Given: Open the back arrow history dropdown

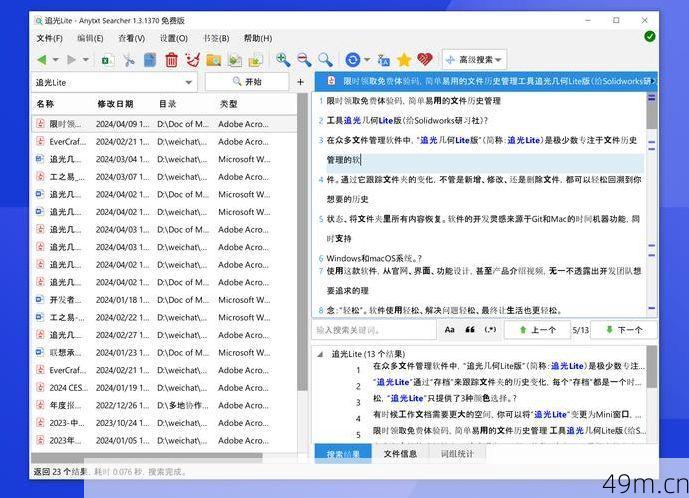Looking at the screenshot, I should 56,59.
